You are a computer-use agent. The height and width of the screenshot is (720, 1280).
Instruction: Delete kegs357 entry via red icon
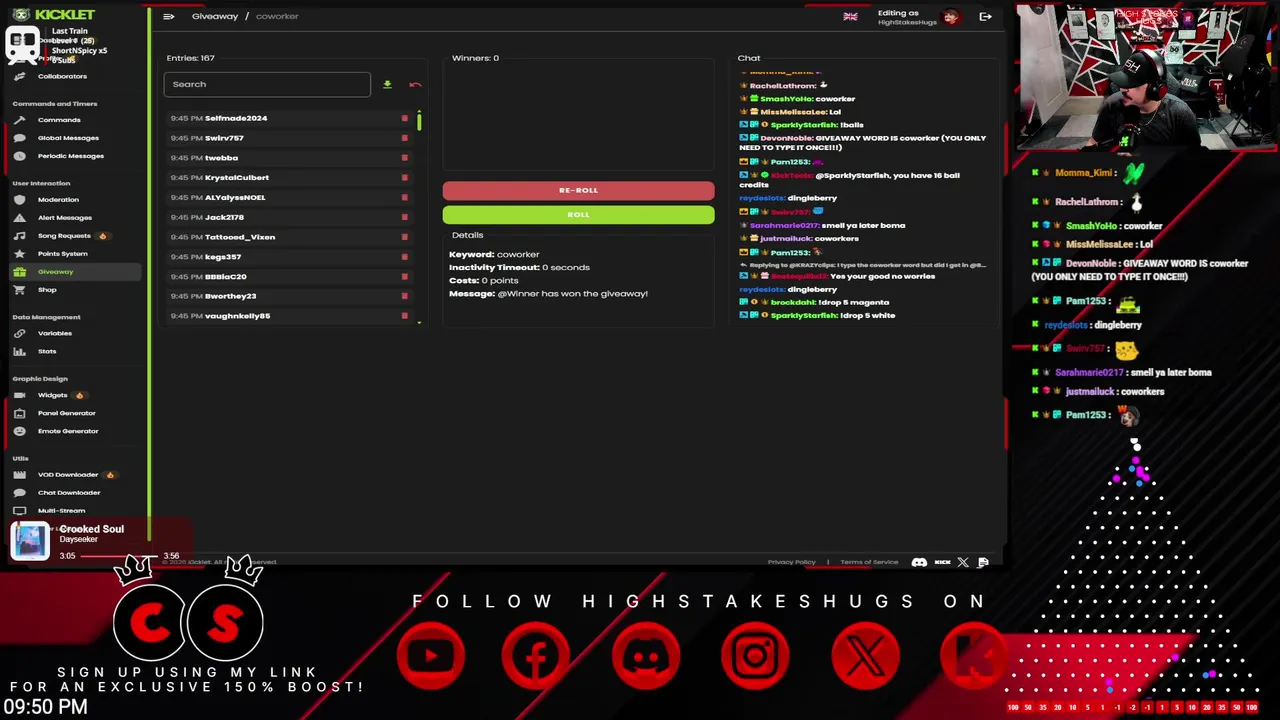pos(404,257)
